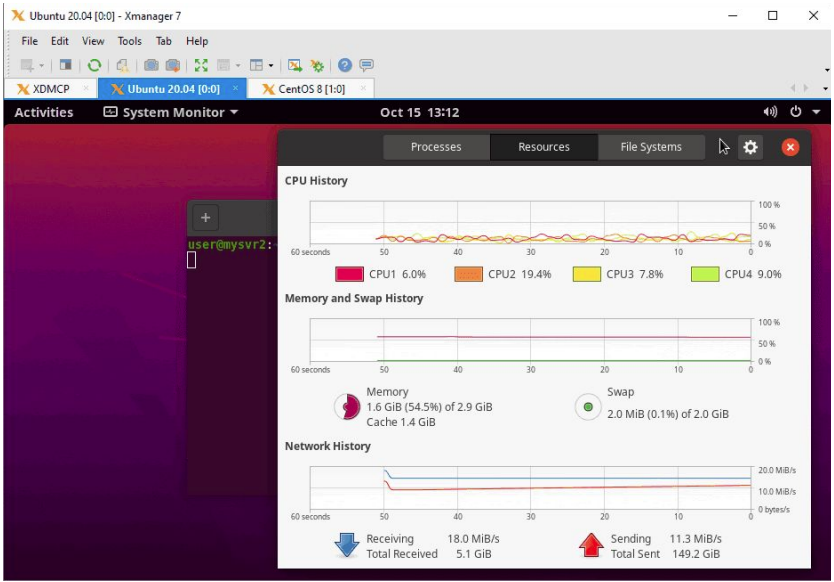Open the Help menu
Image resolution: width=834 pixels, height=582 pixels.
[x=197, y=41]
